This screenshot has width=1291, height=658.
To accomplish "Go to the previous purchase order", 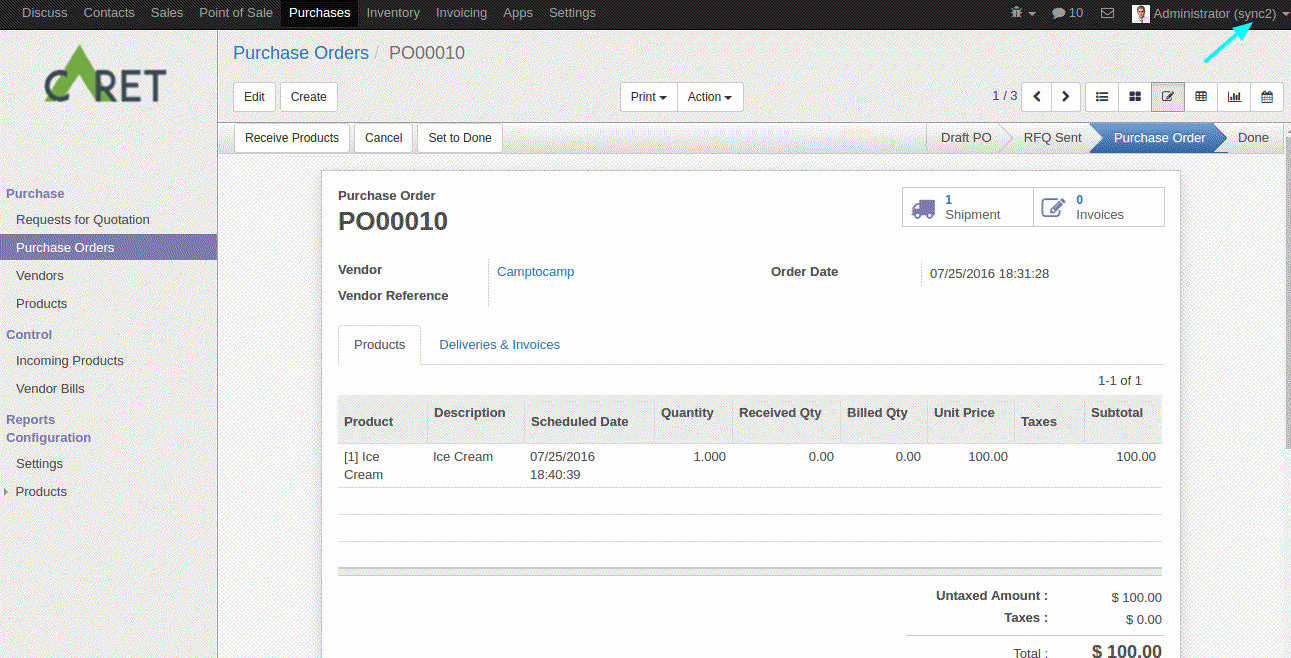I will point(1037,97).
